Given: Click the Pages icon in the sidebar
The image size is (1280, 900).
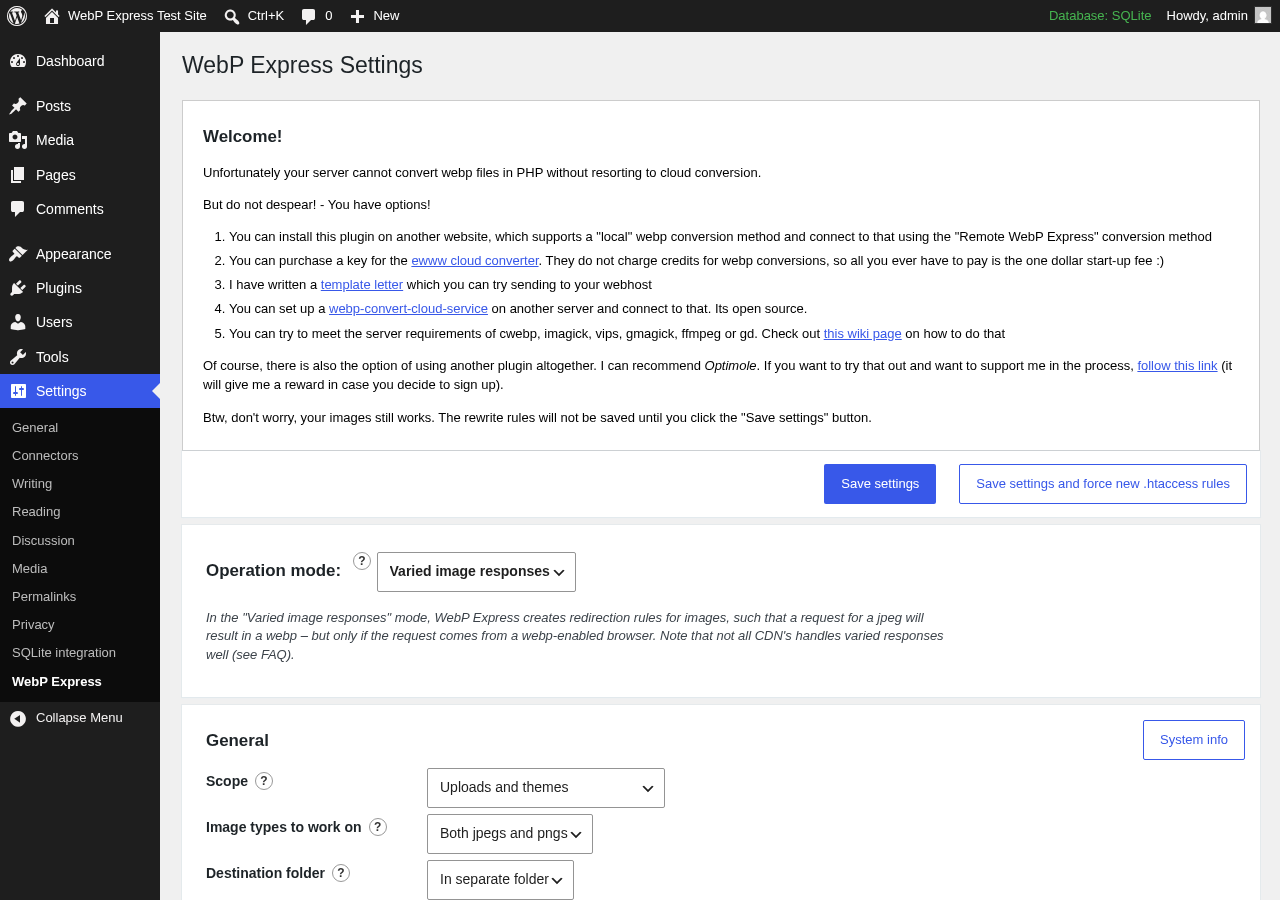Looking at the screenshot, I should coord(18,175).
